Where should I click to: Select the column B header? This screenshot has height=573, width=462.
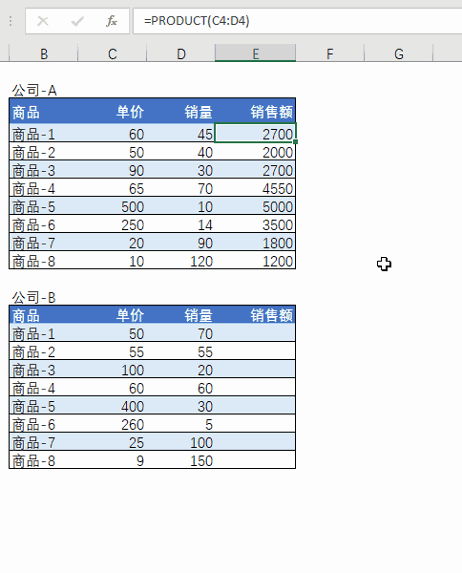pos(43,54)
